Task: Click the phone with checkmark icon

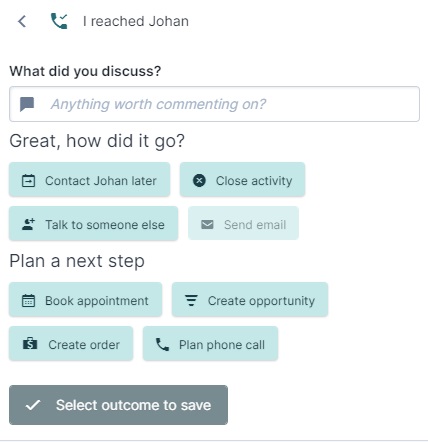Action: (x=59, y=21)
